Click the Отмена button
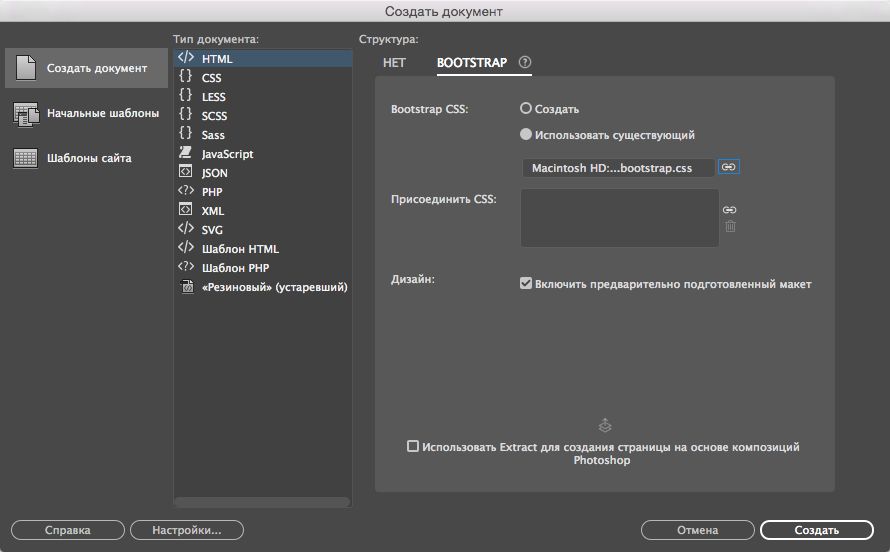Screen dimensions: 890x552 [x=698, y=530]
